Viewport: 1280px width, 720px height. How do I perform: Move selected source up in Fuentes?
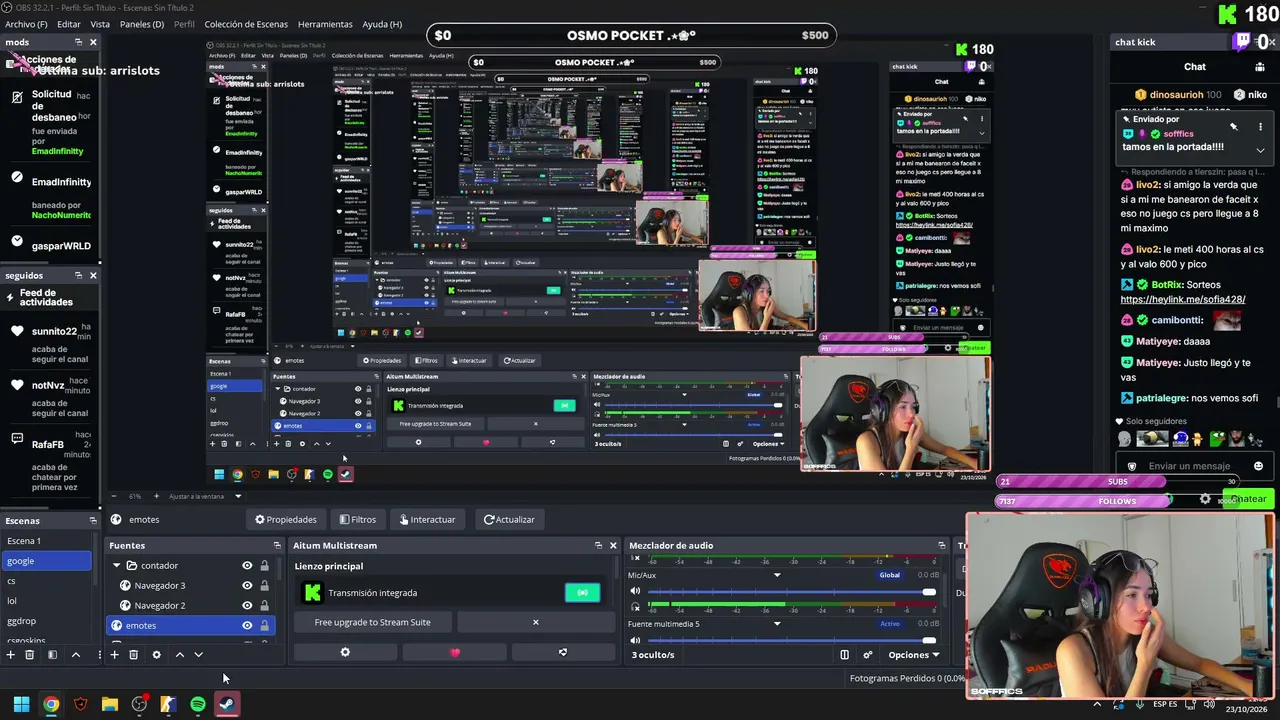[x=180, y=655]
